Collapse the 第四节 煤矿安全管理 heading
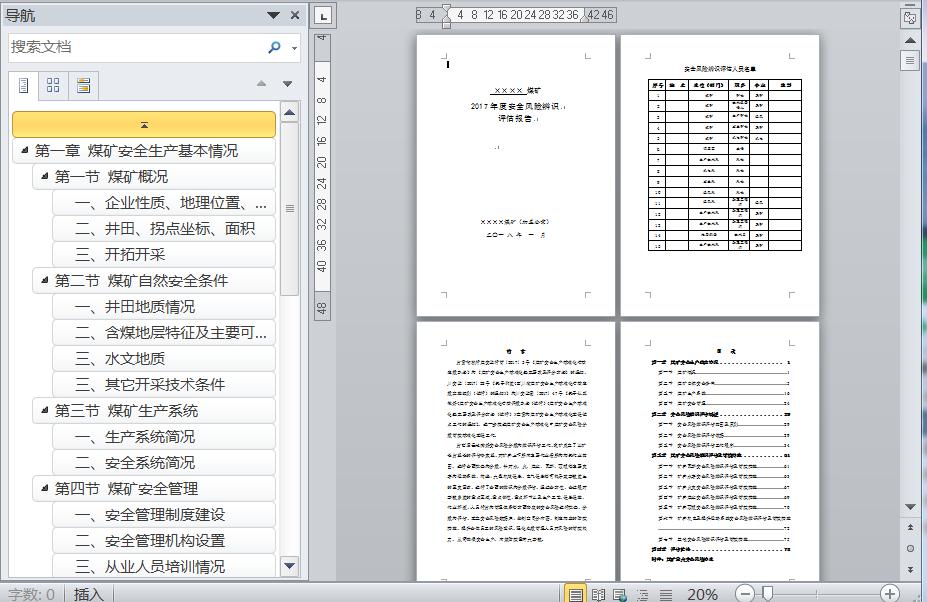Image resolution: width=927 pixels, height=602 pixels. (44, 488)
